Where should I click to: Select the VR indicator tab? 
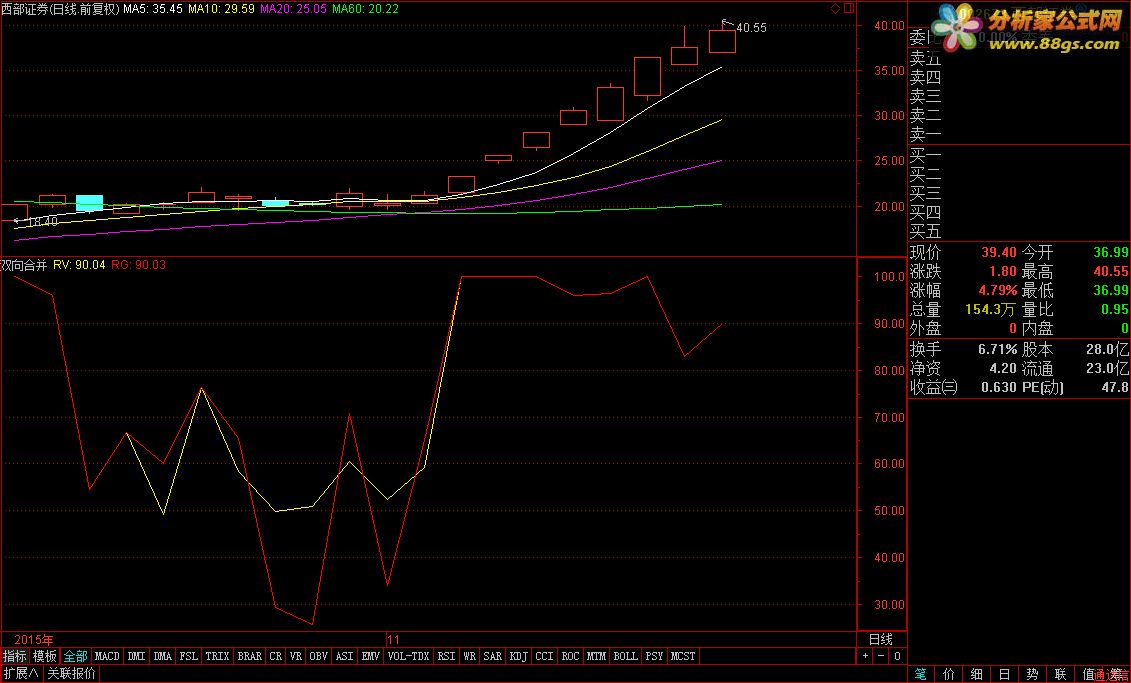(x=296, y=656)
